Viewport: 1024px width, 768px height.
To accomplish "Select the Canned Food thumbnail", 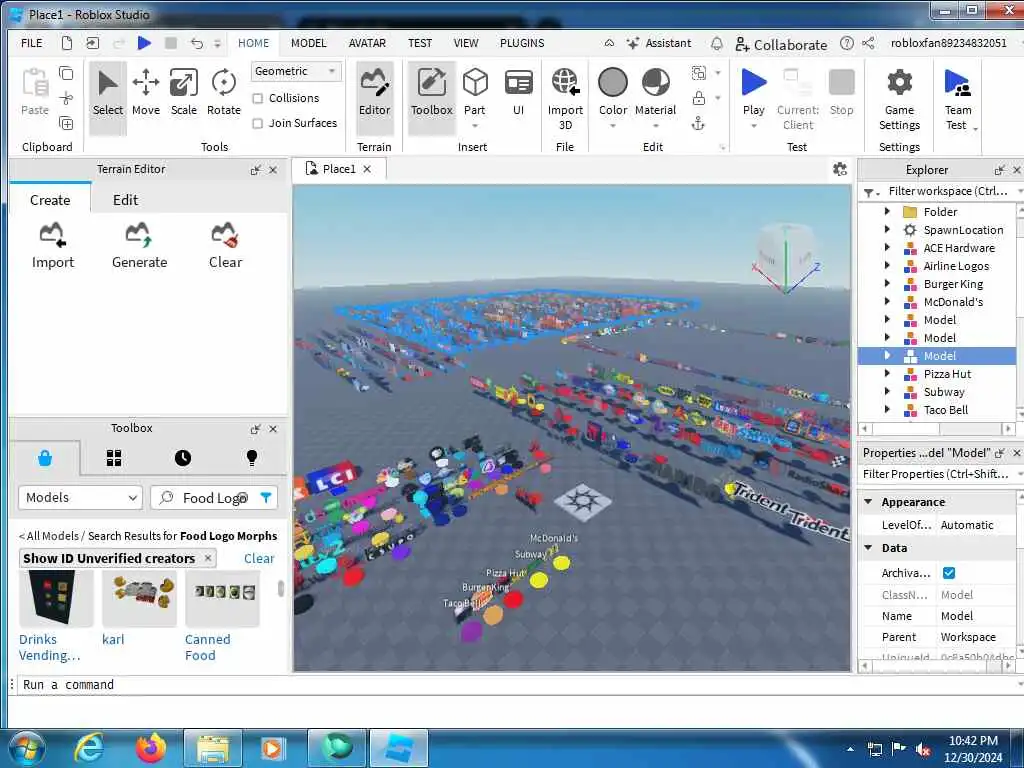I will pos(223,598).
